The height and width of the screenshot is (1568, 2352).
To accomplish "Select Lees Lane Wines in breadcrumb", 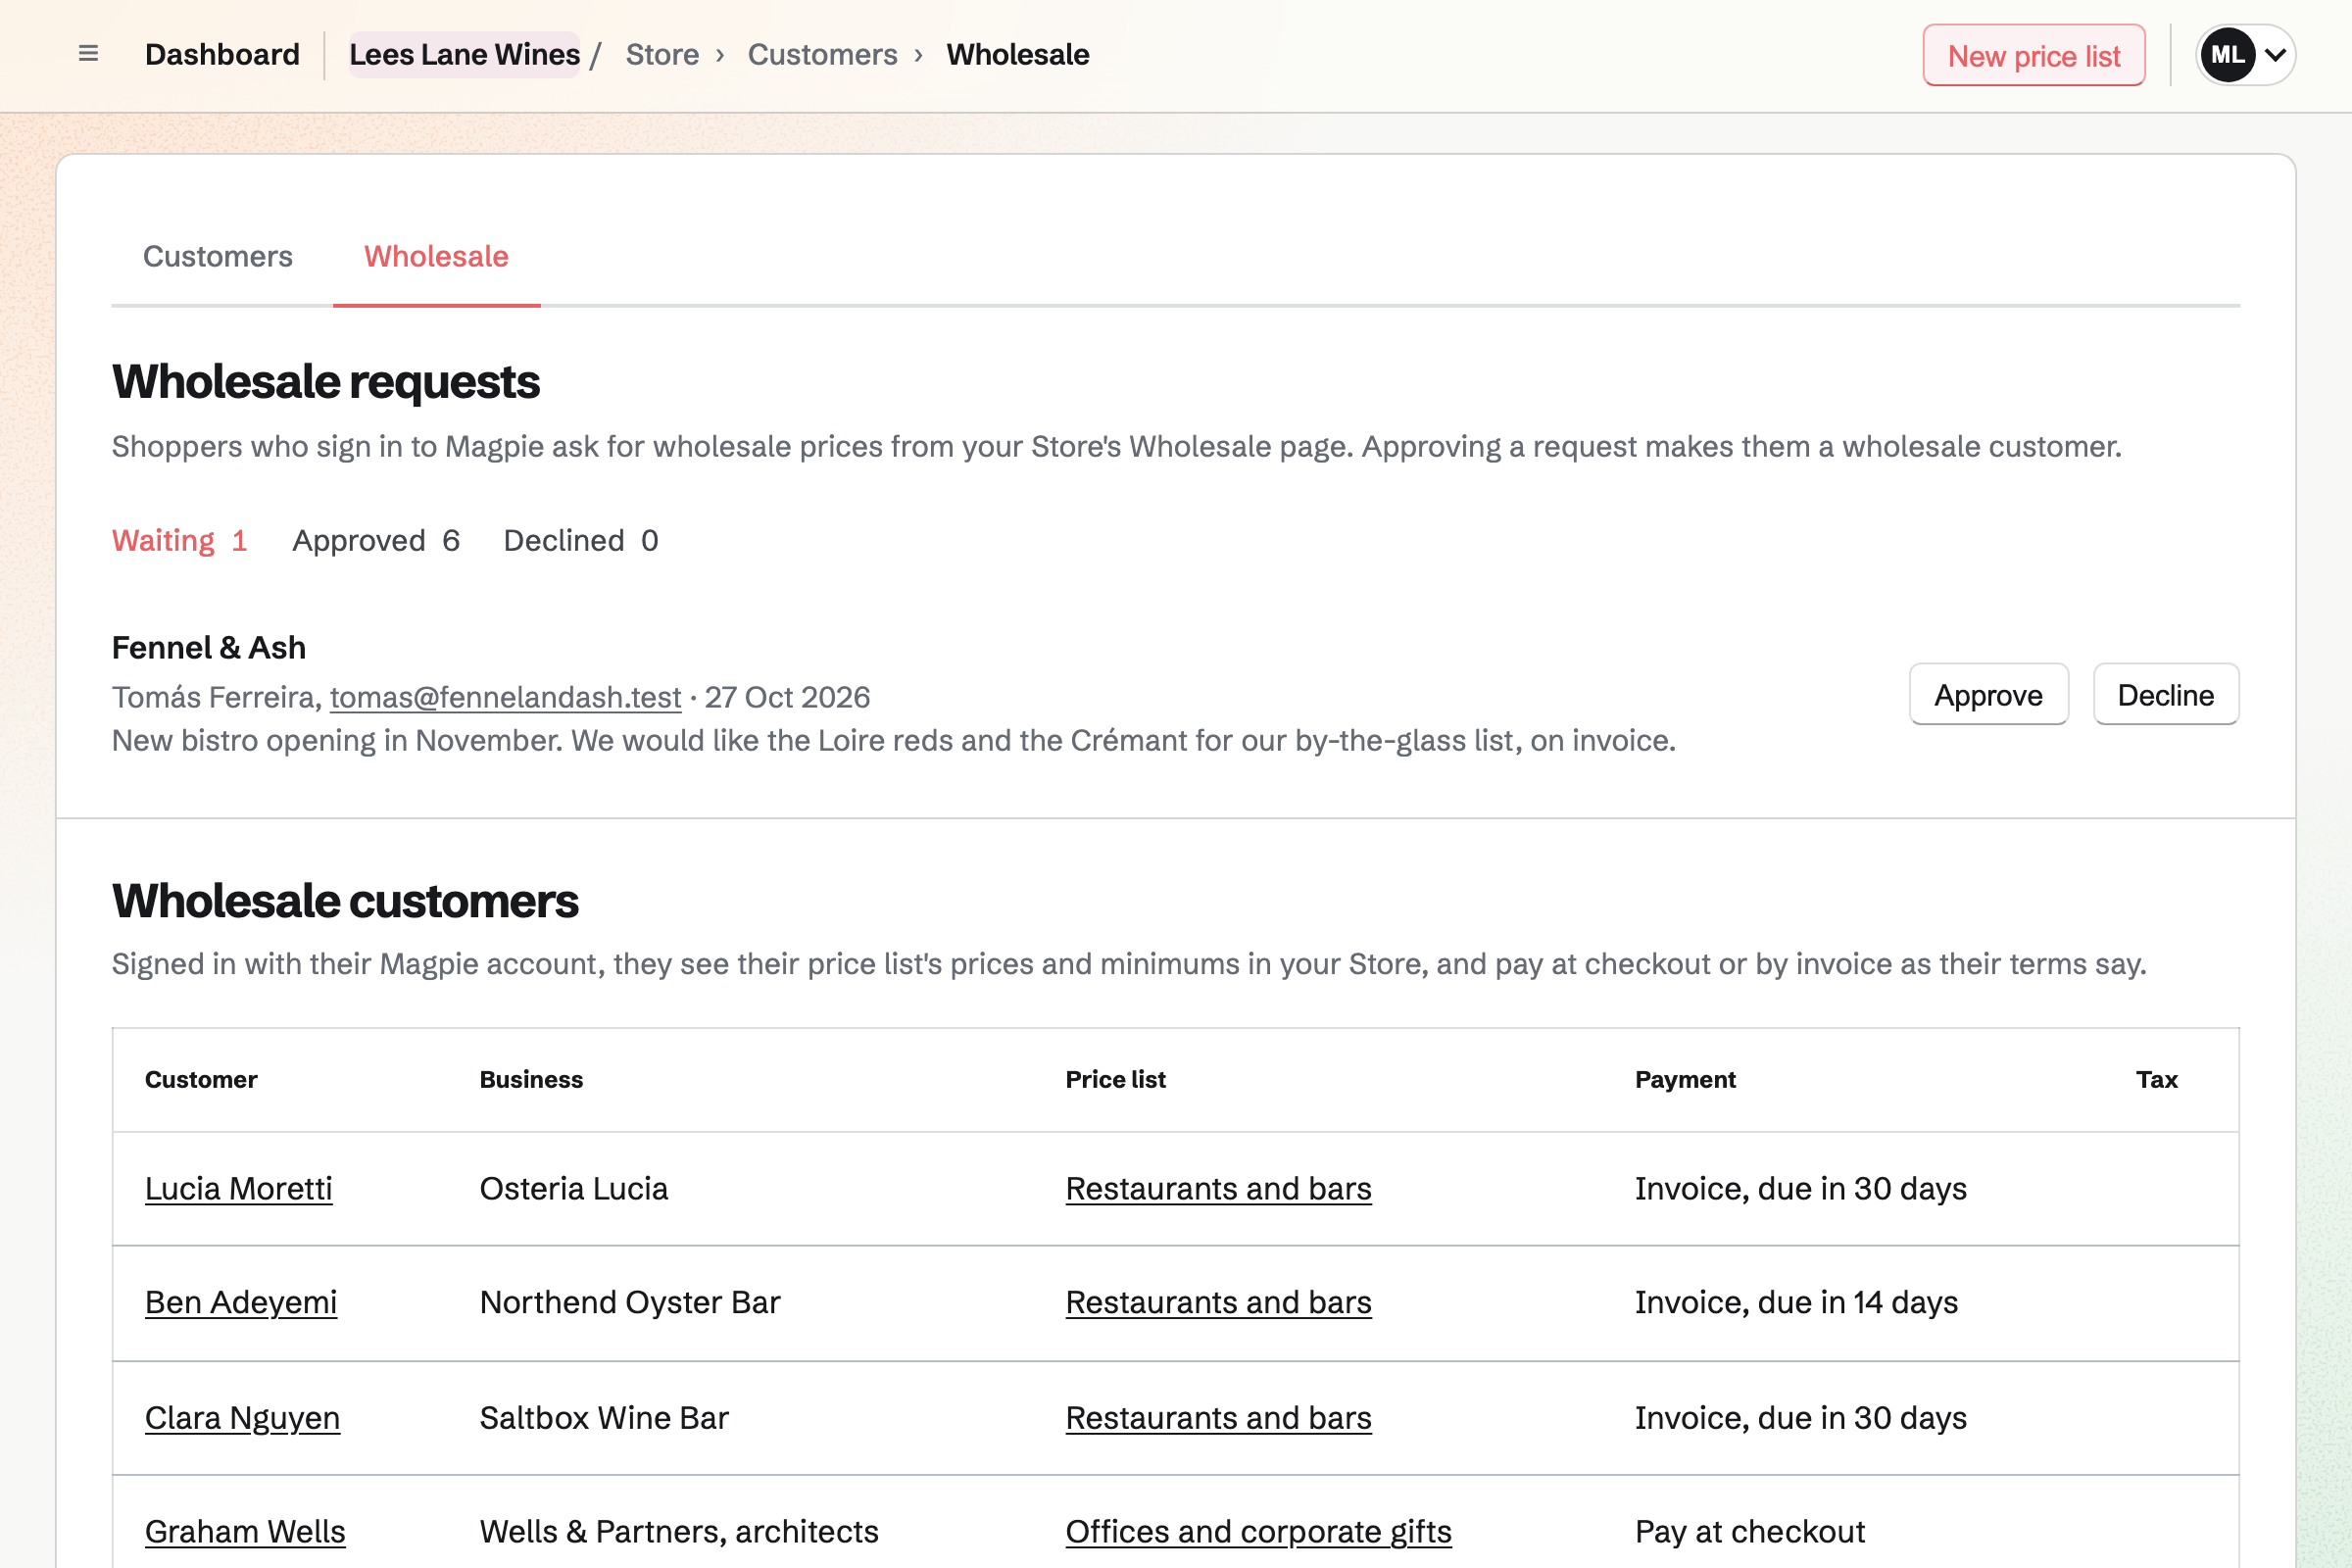I will pyautogui.click(x=464, y=54).
